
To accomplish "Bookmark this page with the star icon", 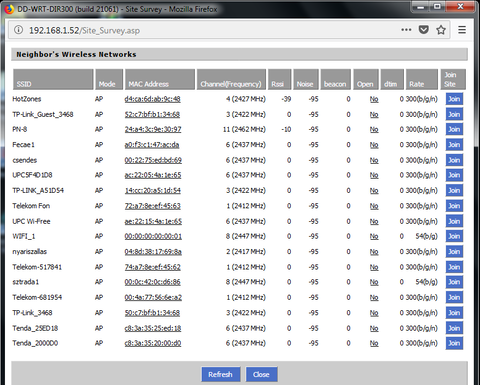I will click(441, 30).
